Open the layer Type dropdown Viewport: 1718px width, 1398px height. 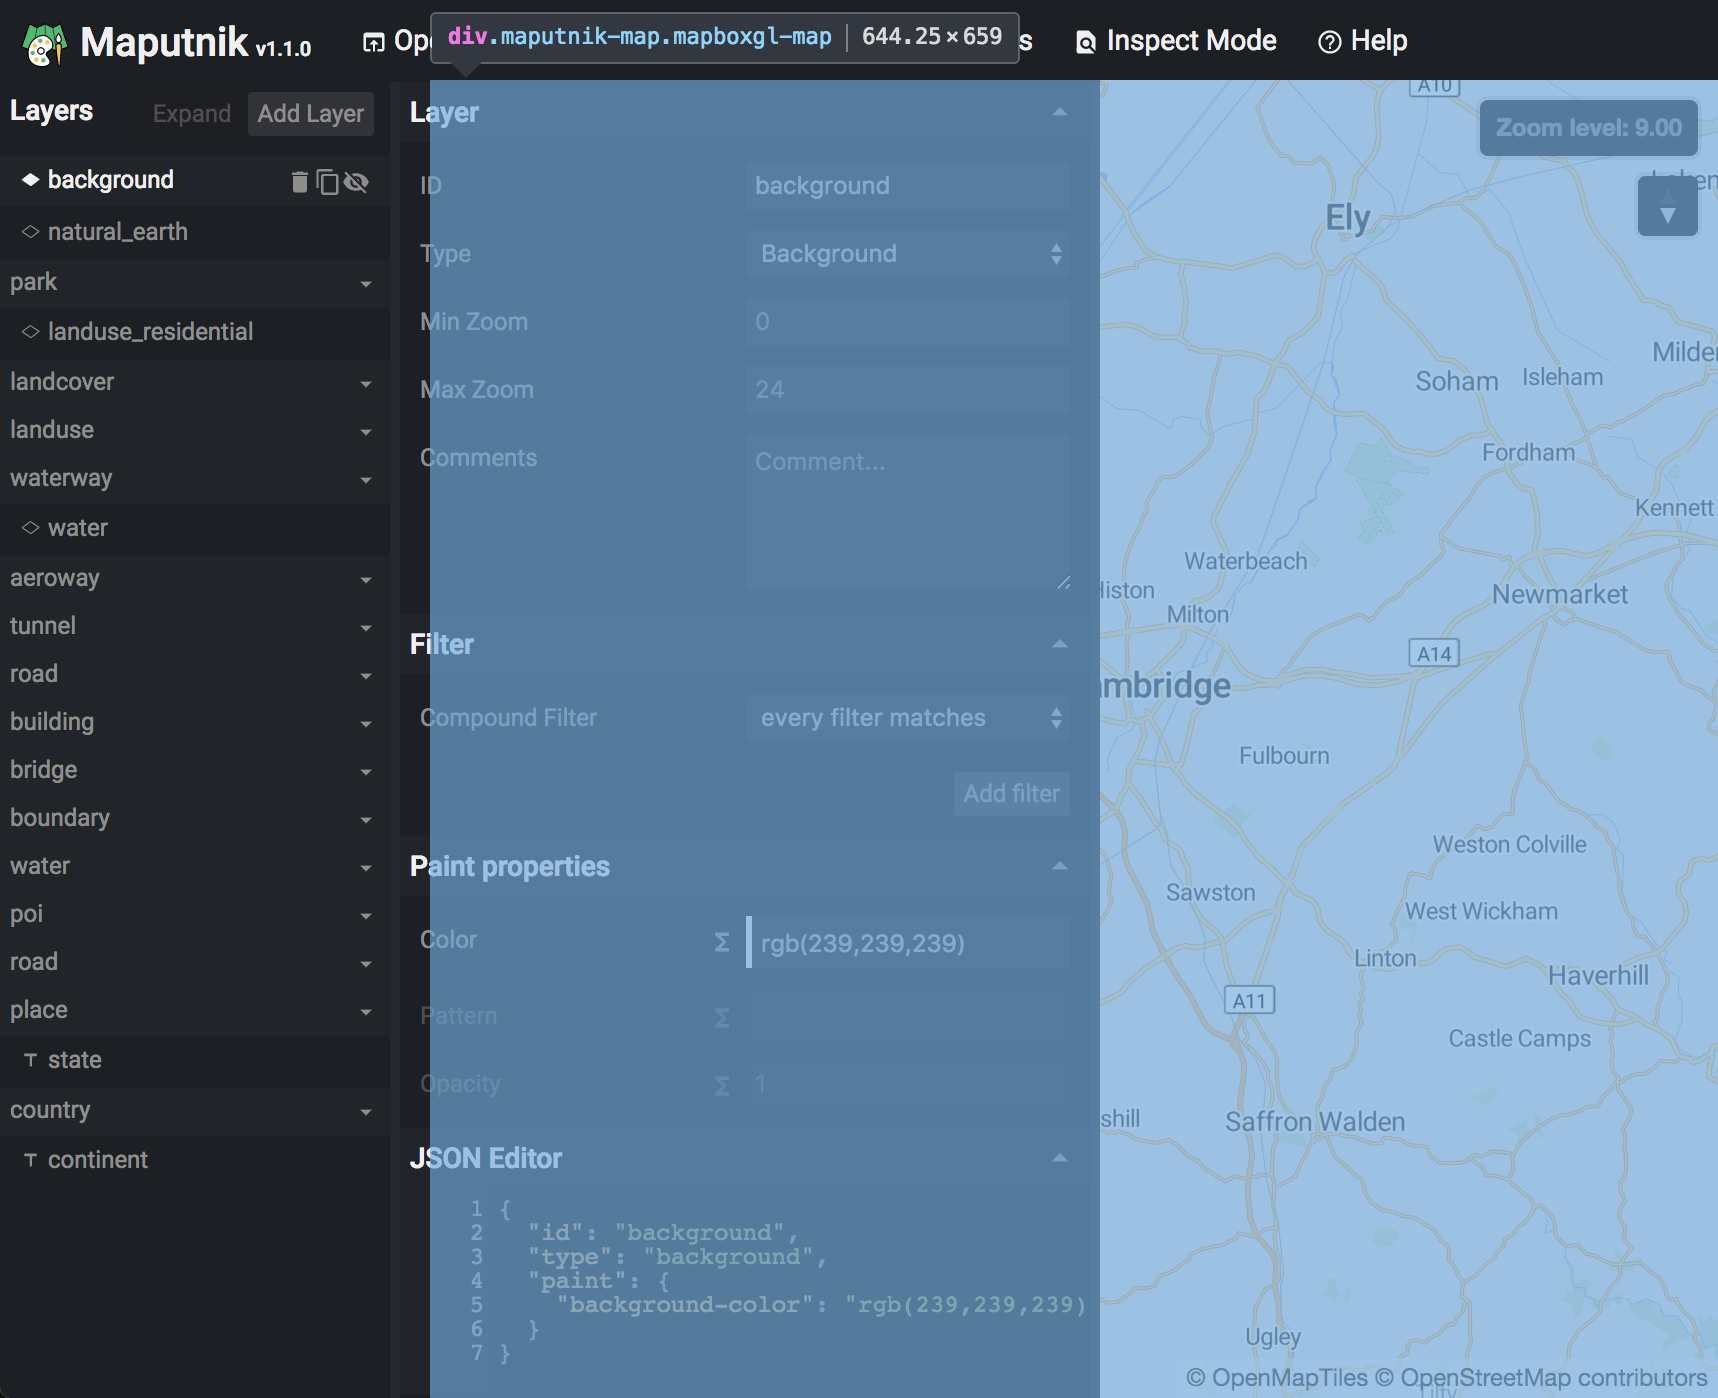coord(906,253)
